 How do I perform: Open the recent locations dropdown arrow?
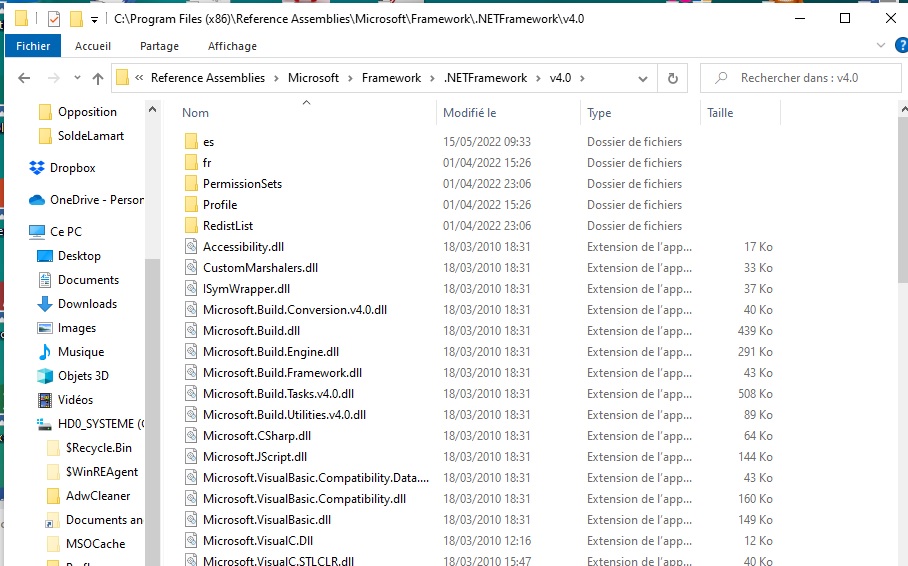tap(77, 78)
